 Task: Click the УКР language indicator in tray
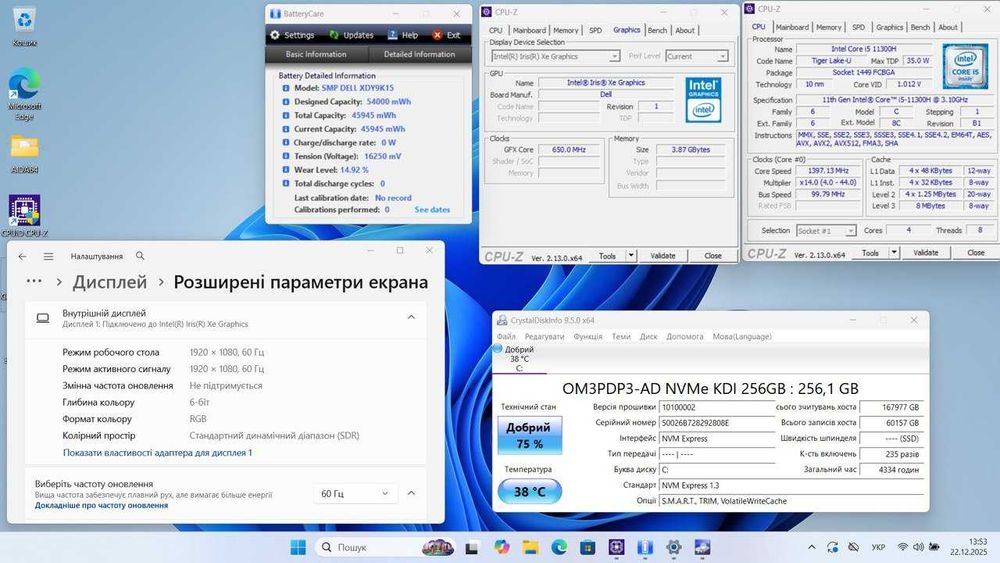tap(878, 547)
